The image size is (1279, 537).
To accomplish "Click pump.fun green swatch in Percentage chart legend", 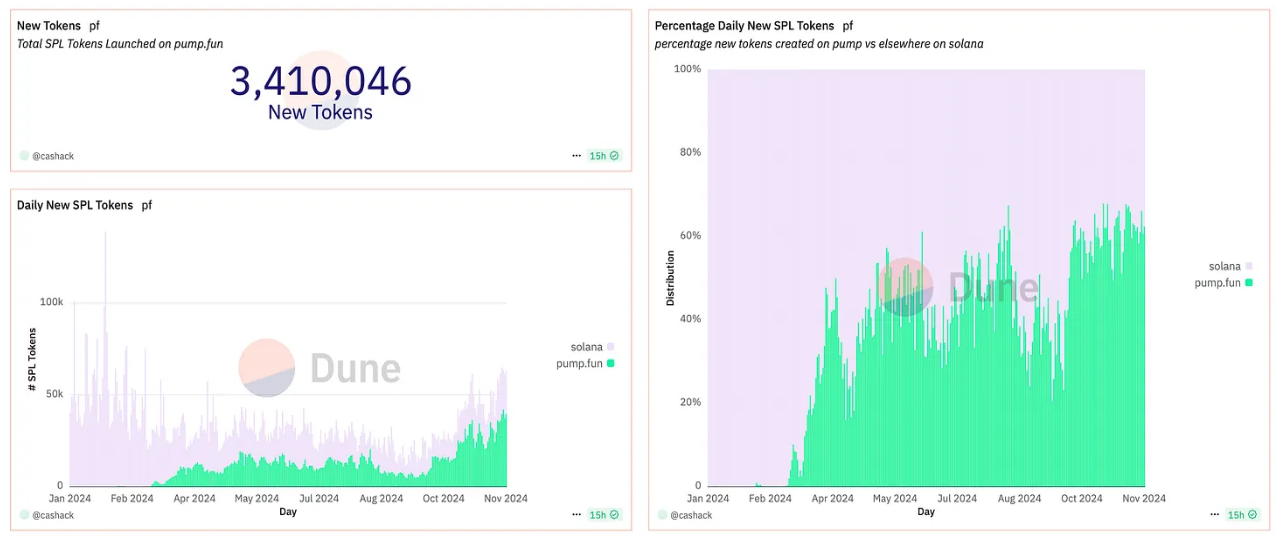I will tap(1248, 283).
